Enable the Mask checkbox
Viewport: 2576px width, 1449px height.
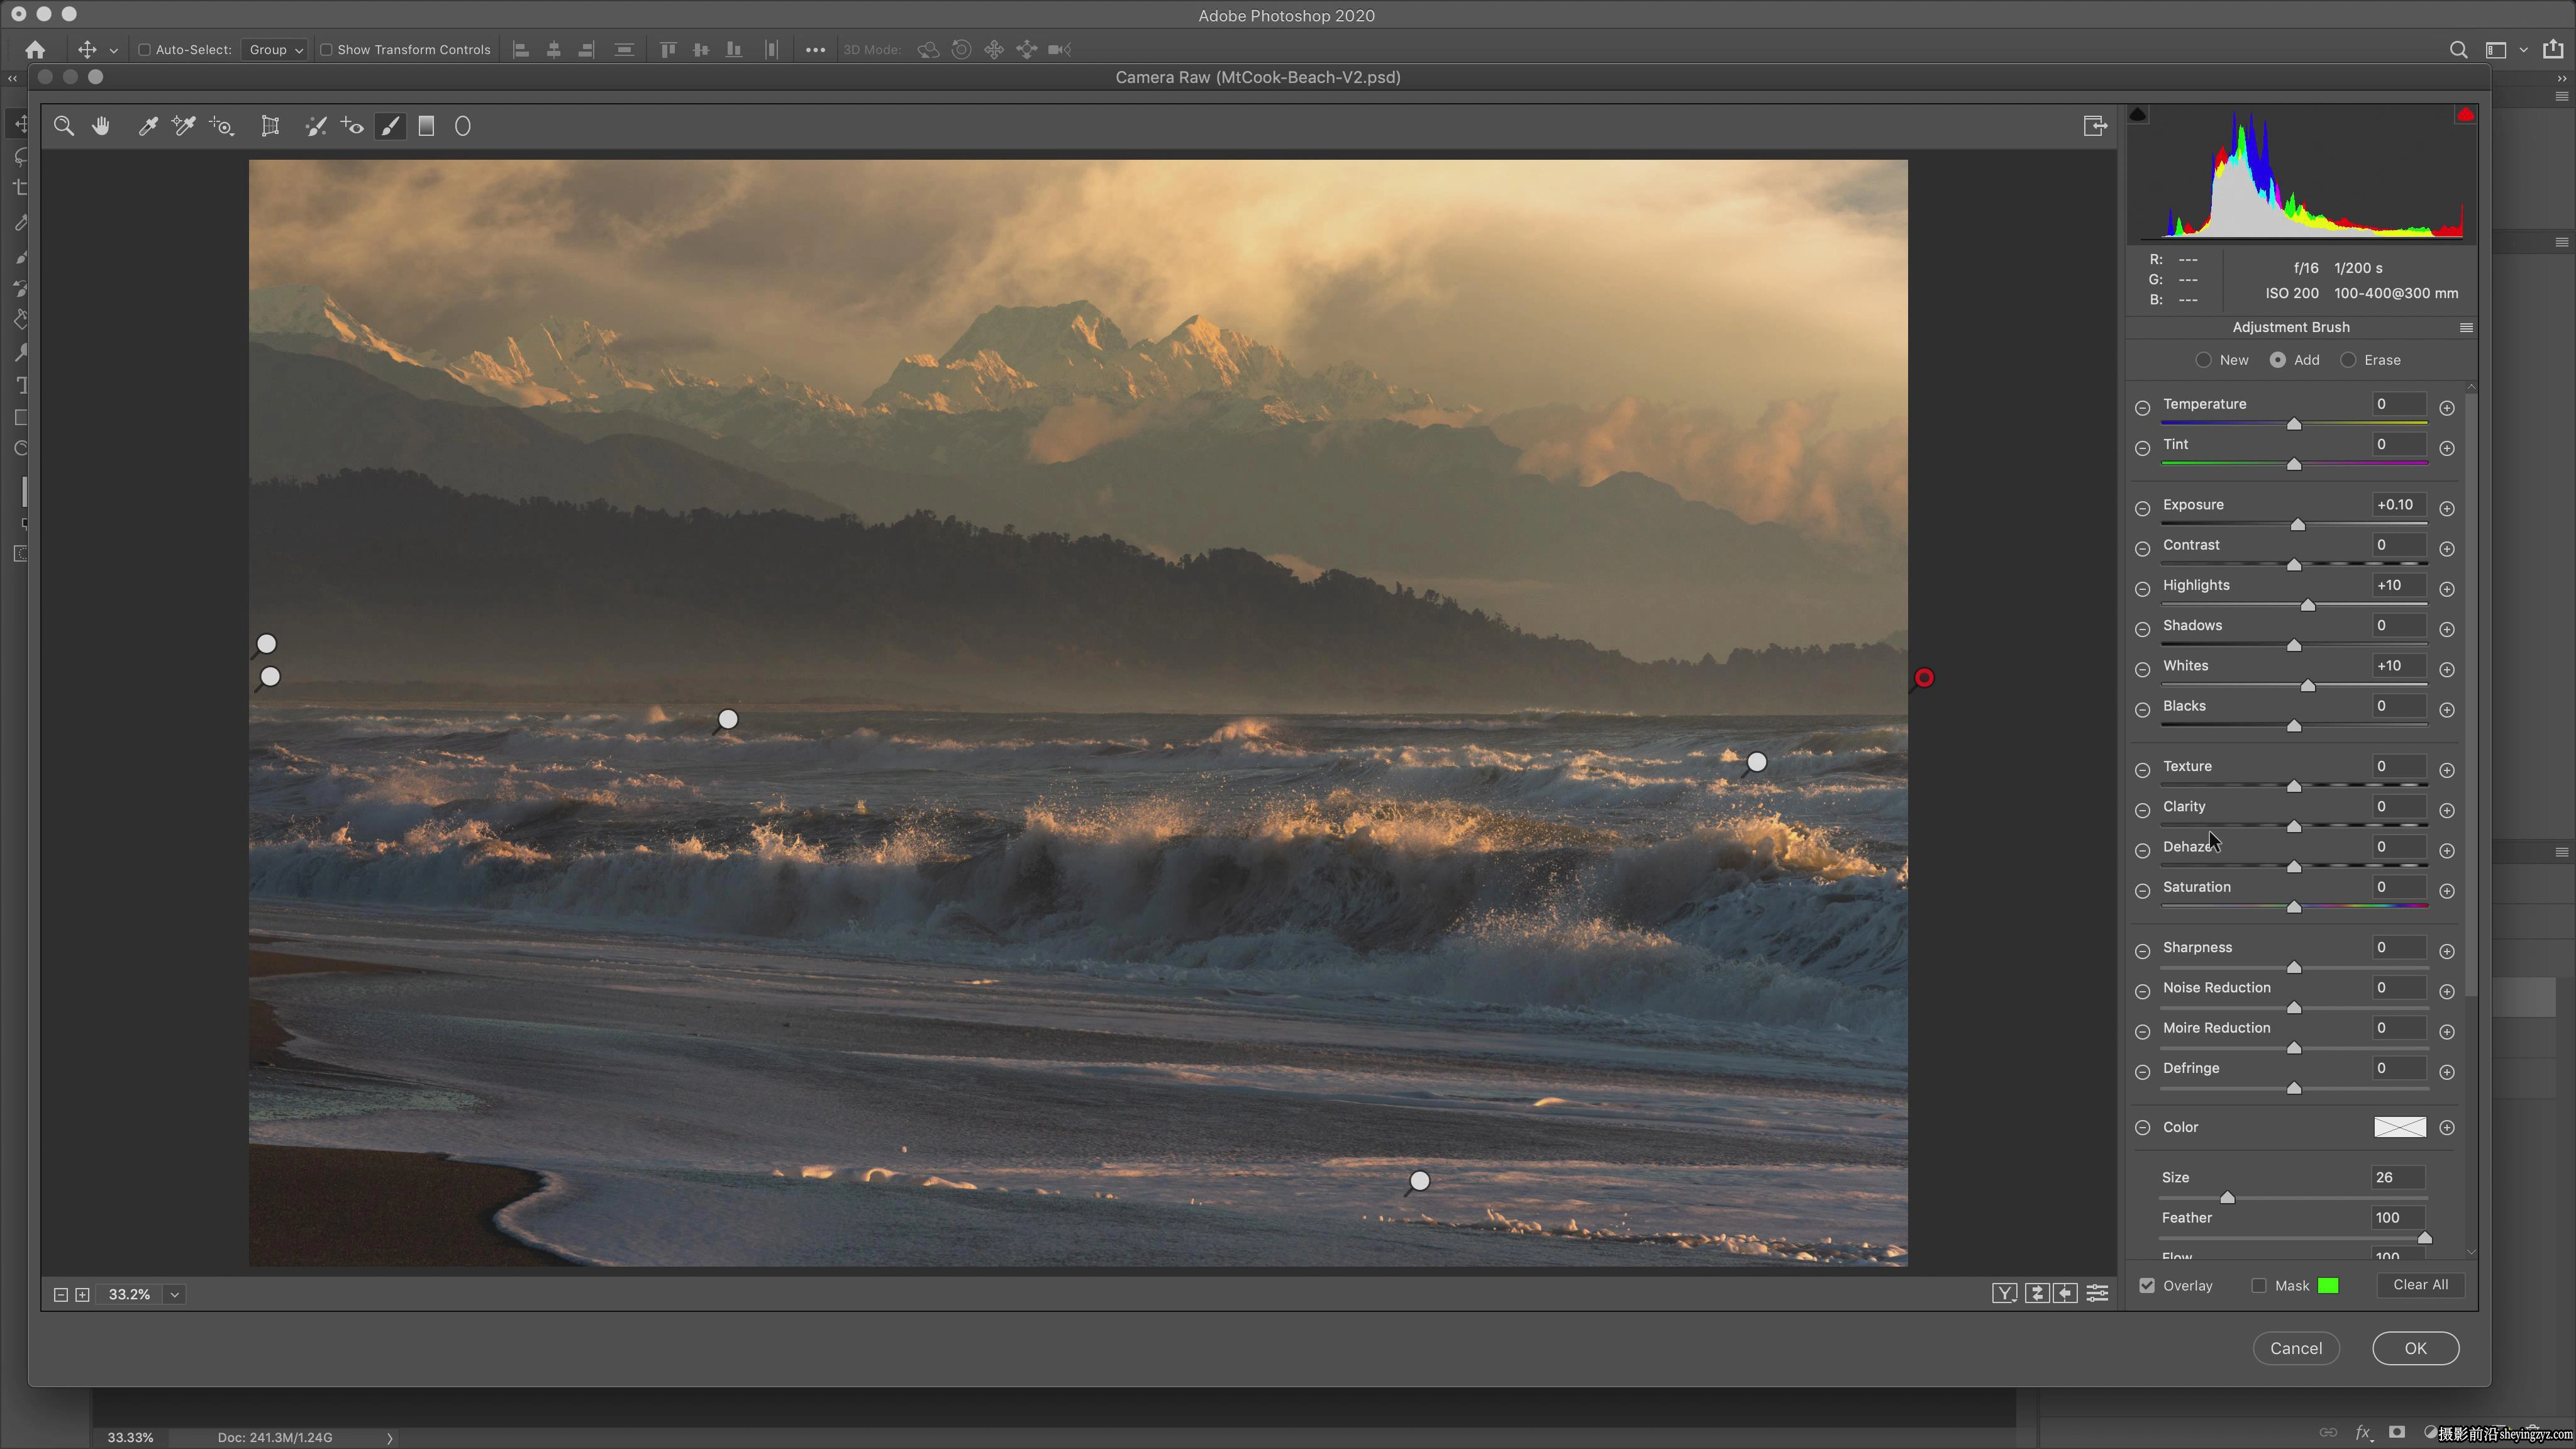2259,1286
